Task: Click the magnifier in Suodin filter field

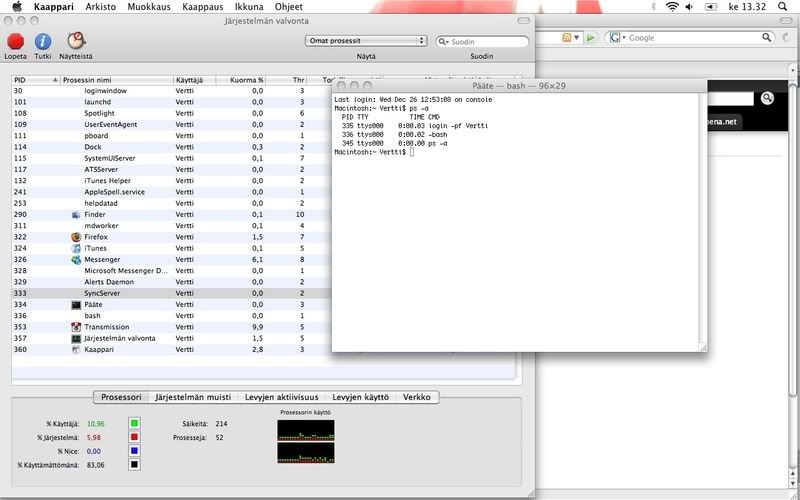Action: tap(442, 42)
